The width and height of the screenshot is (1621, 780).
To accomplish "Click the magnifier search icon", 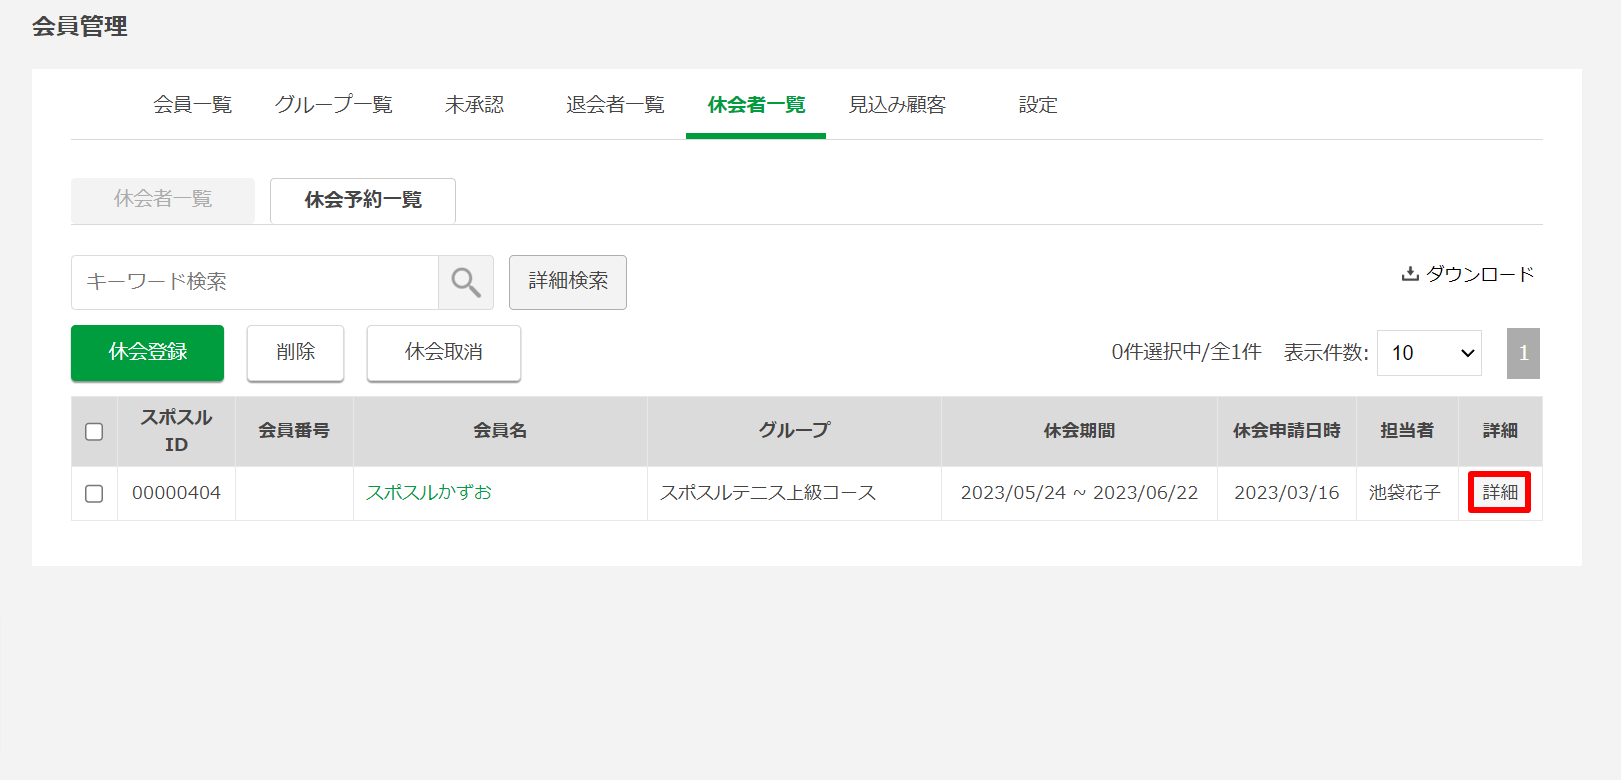I will pyautogui.click(x=466, y=282).
